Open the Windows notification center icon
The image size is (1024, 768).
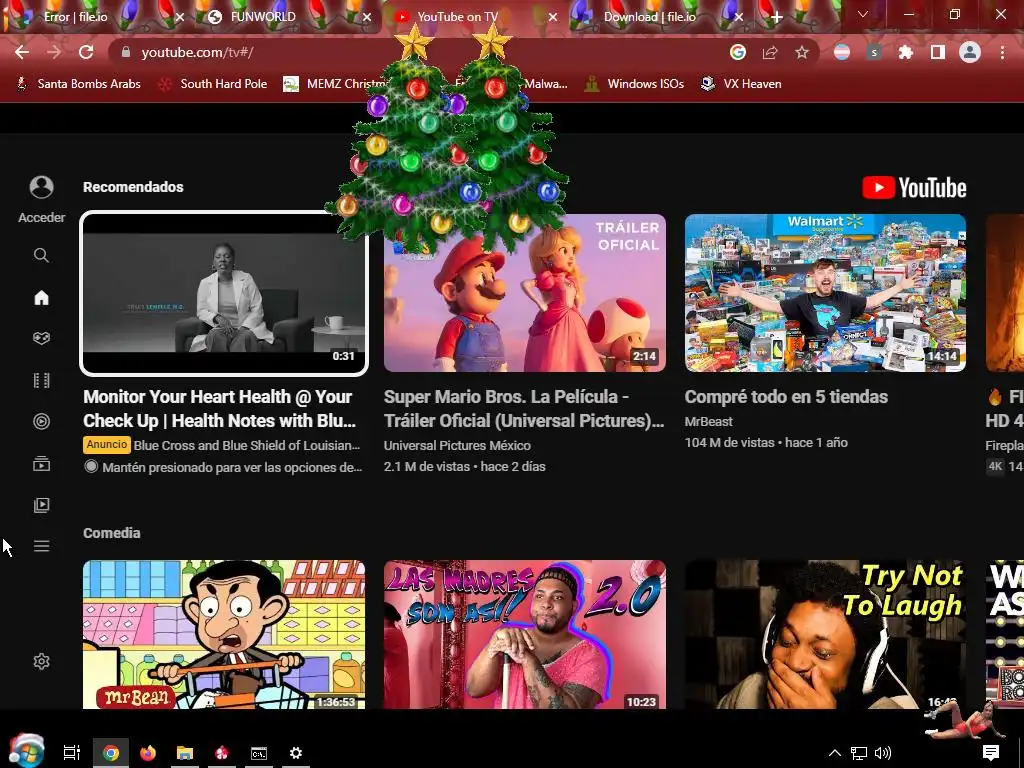pos(991,753)
